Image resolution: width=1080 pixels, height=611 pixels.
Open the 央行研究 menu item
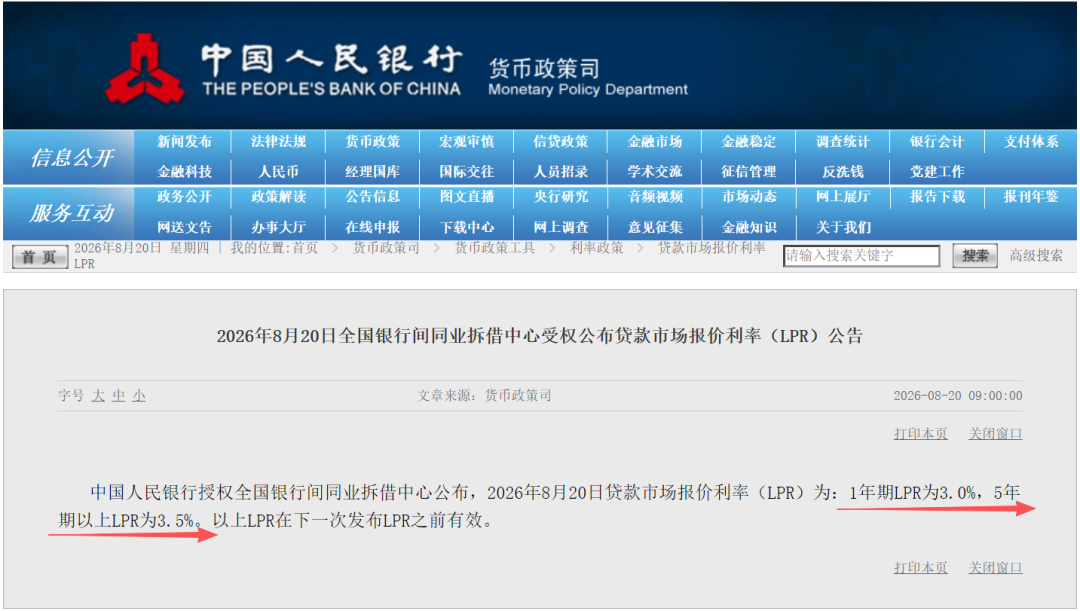tap(561, 197)
